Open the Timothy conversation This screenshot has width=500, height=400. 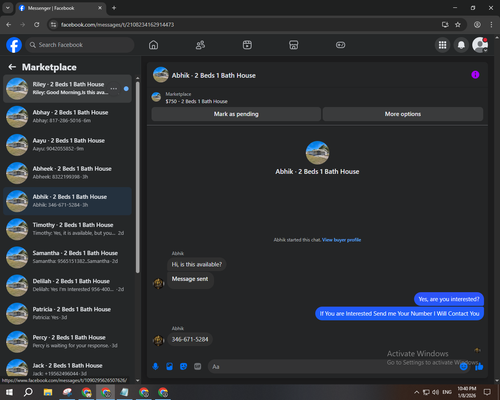67,229
